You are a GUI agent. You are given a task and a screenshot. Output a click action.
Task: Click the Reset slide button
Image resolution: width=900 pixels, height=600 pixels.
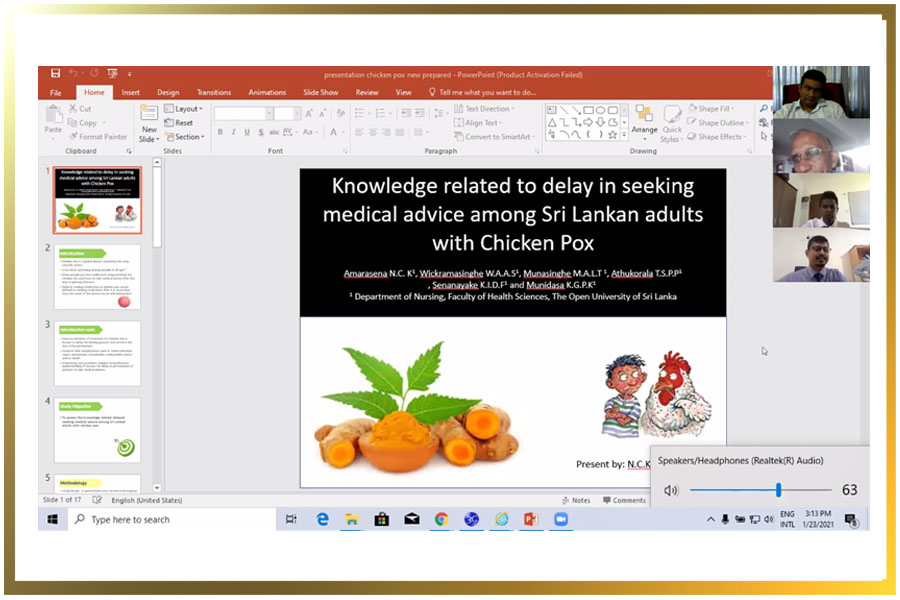(x=179, y=123)
